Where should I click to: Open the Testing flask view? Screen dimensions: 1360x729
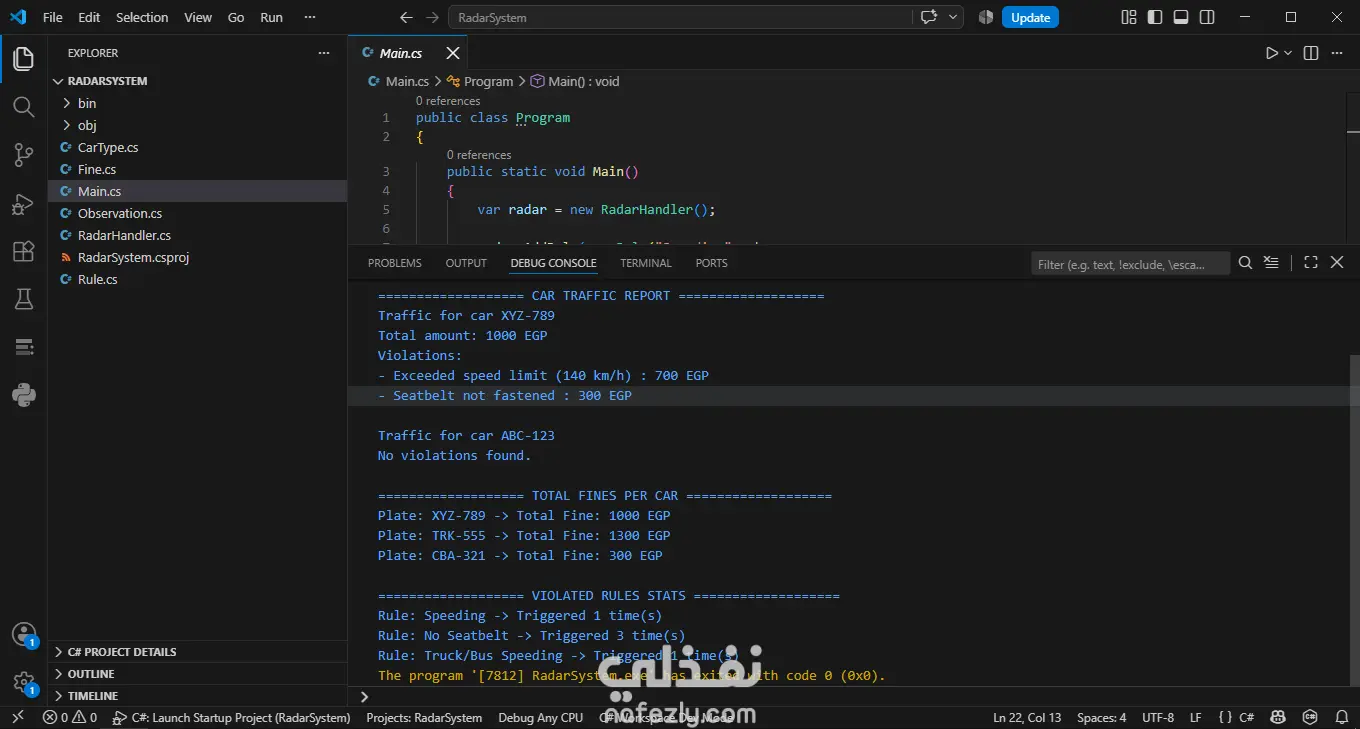[23, 299]
